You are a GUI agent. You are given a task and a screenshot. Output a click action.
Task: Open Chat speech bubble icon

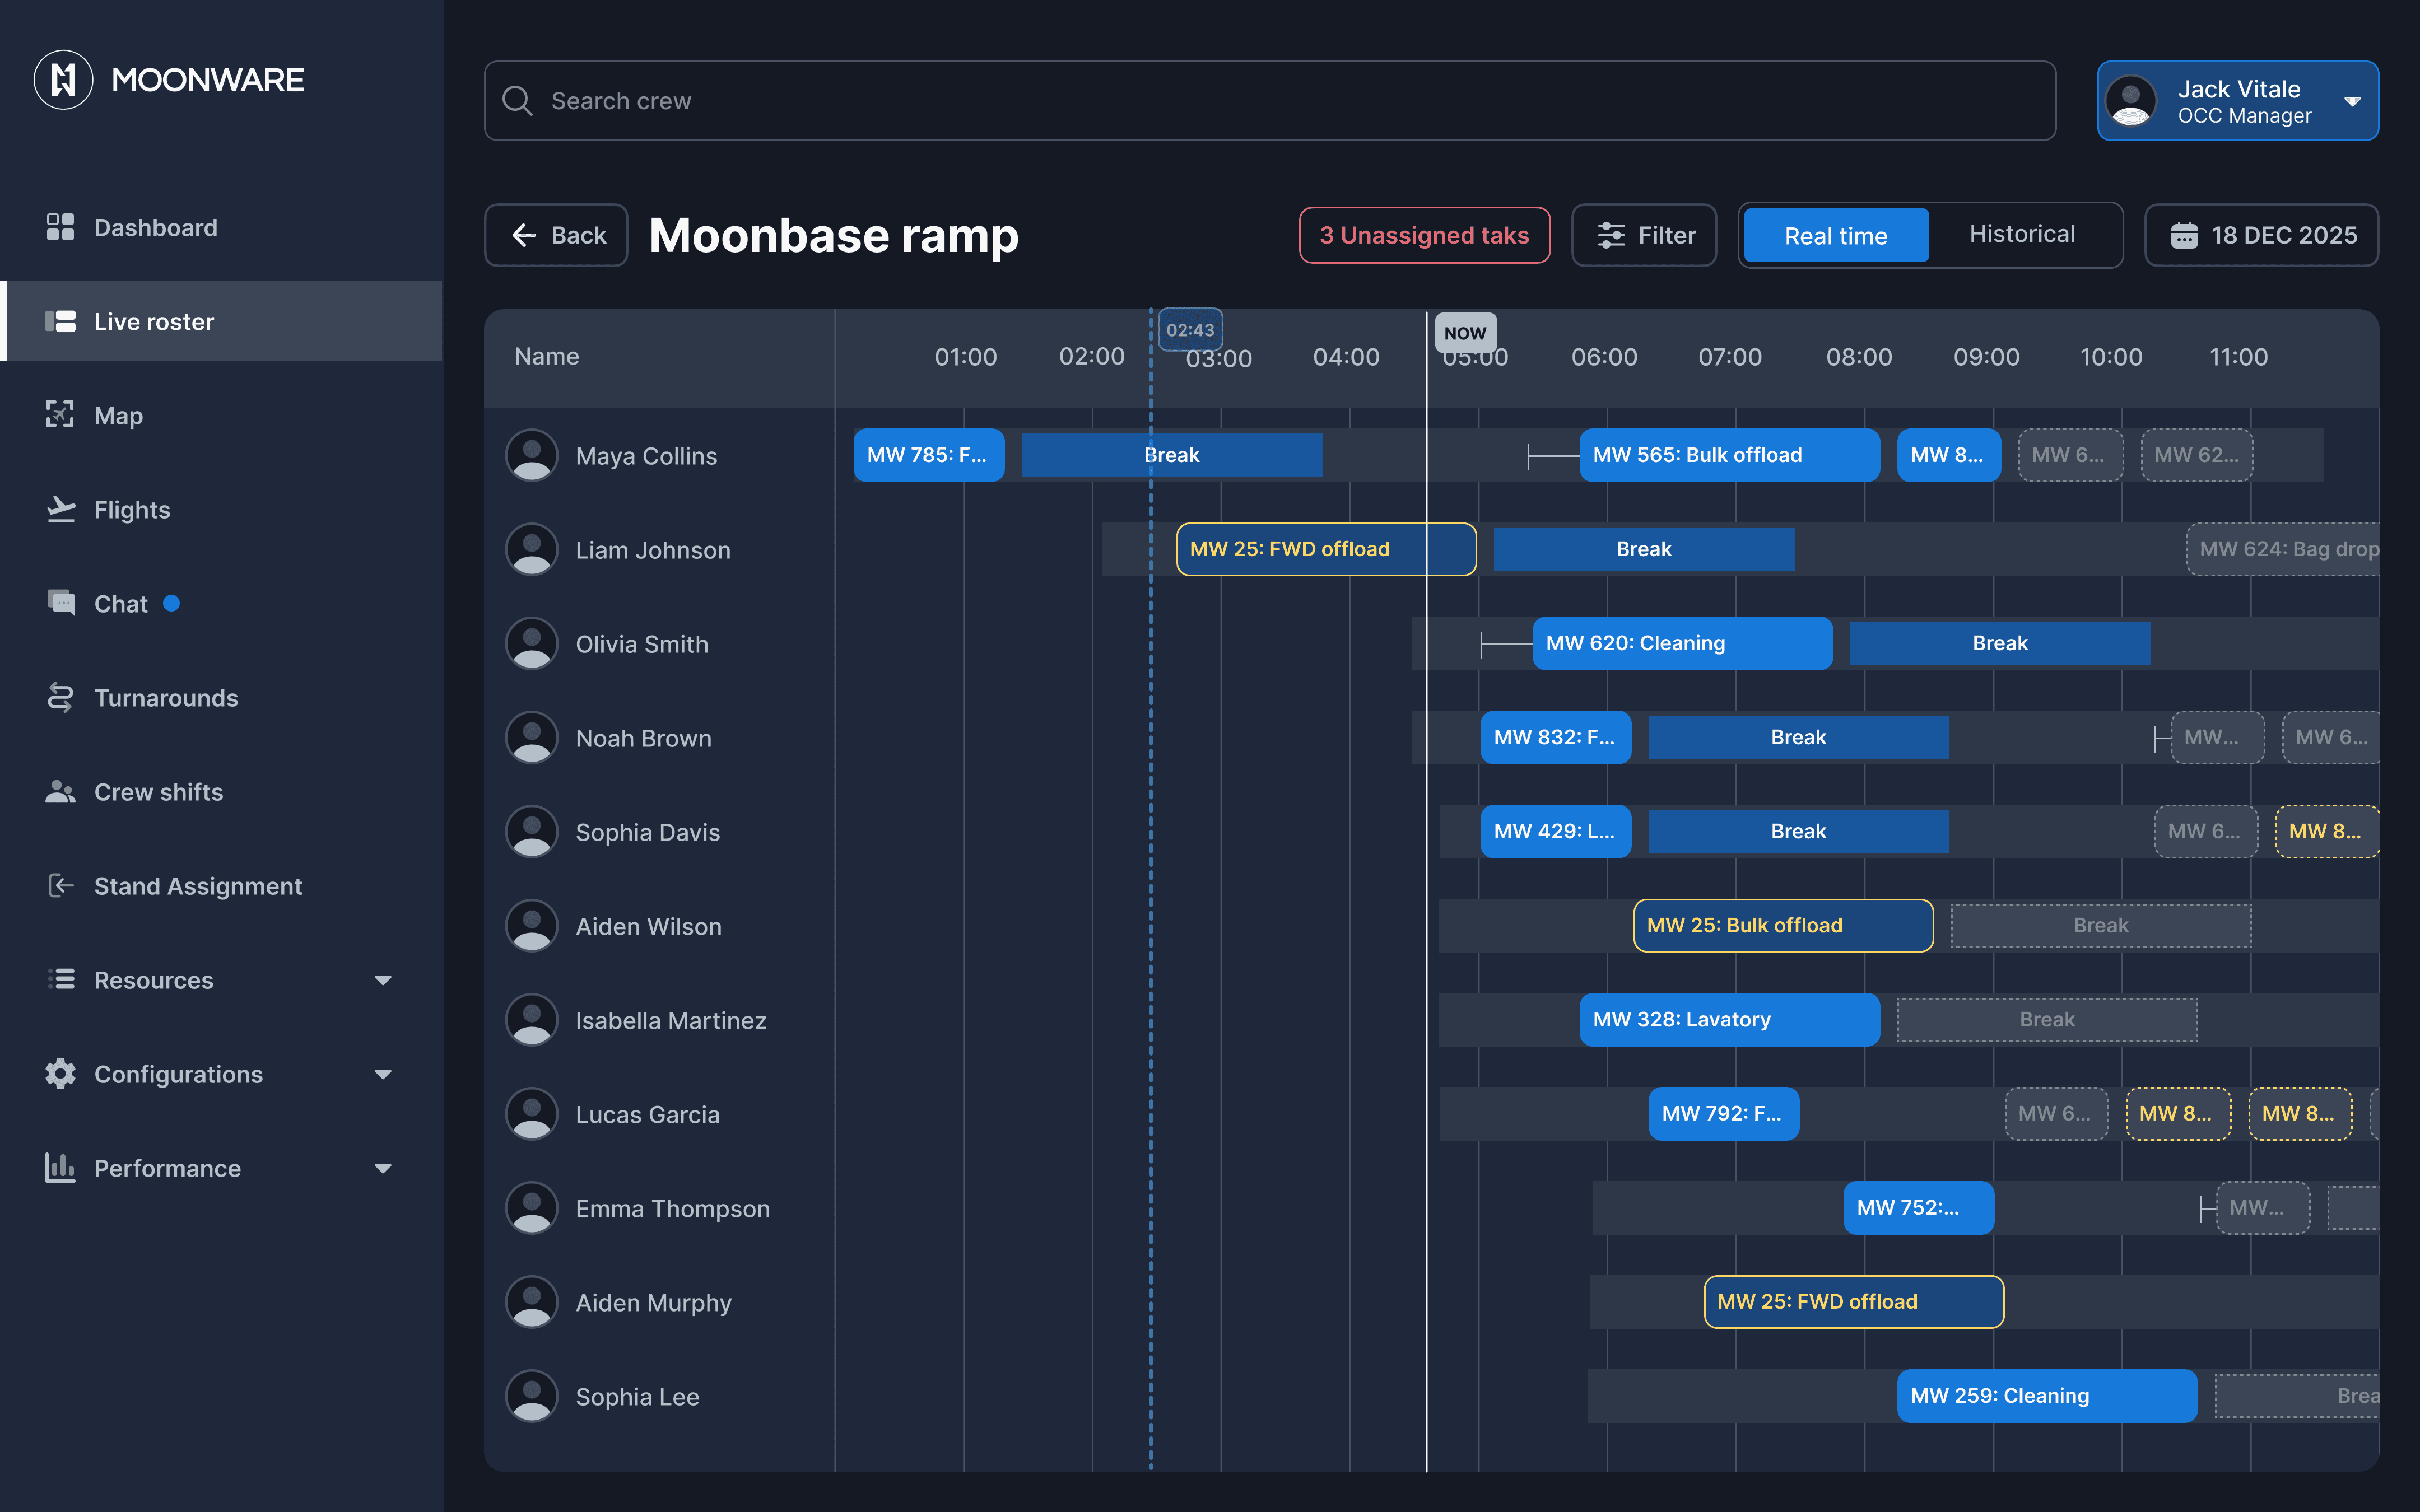(x=60, y=603)
